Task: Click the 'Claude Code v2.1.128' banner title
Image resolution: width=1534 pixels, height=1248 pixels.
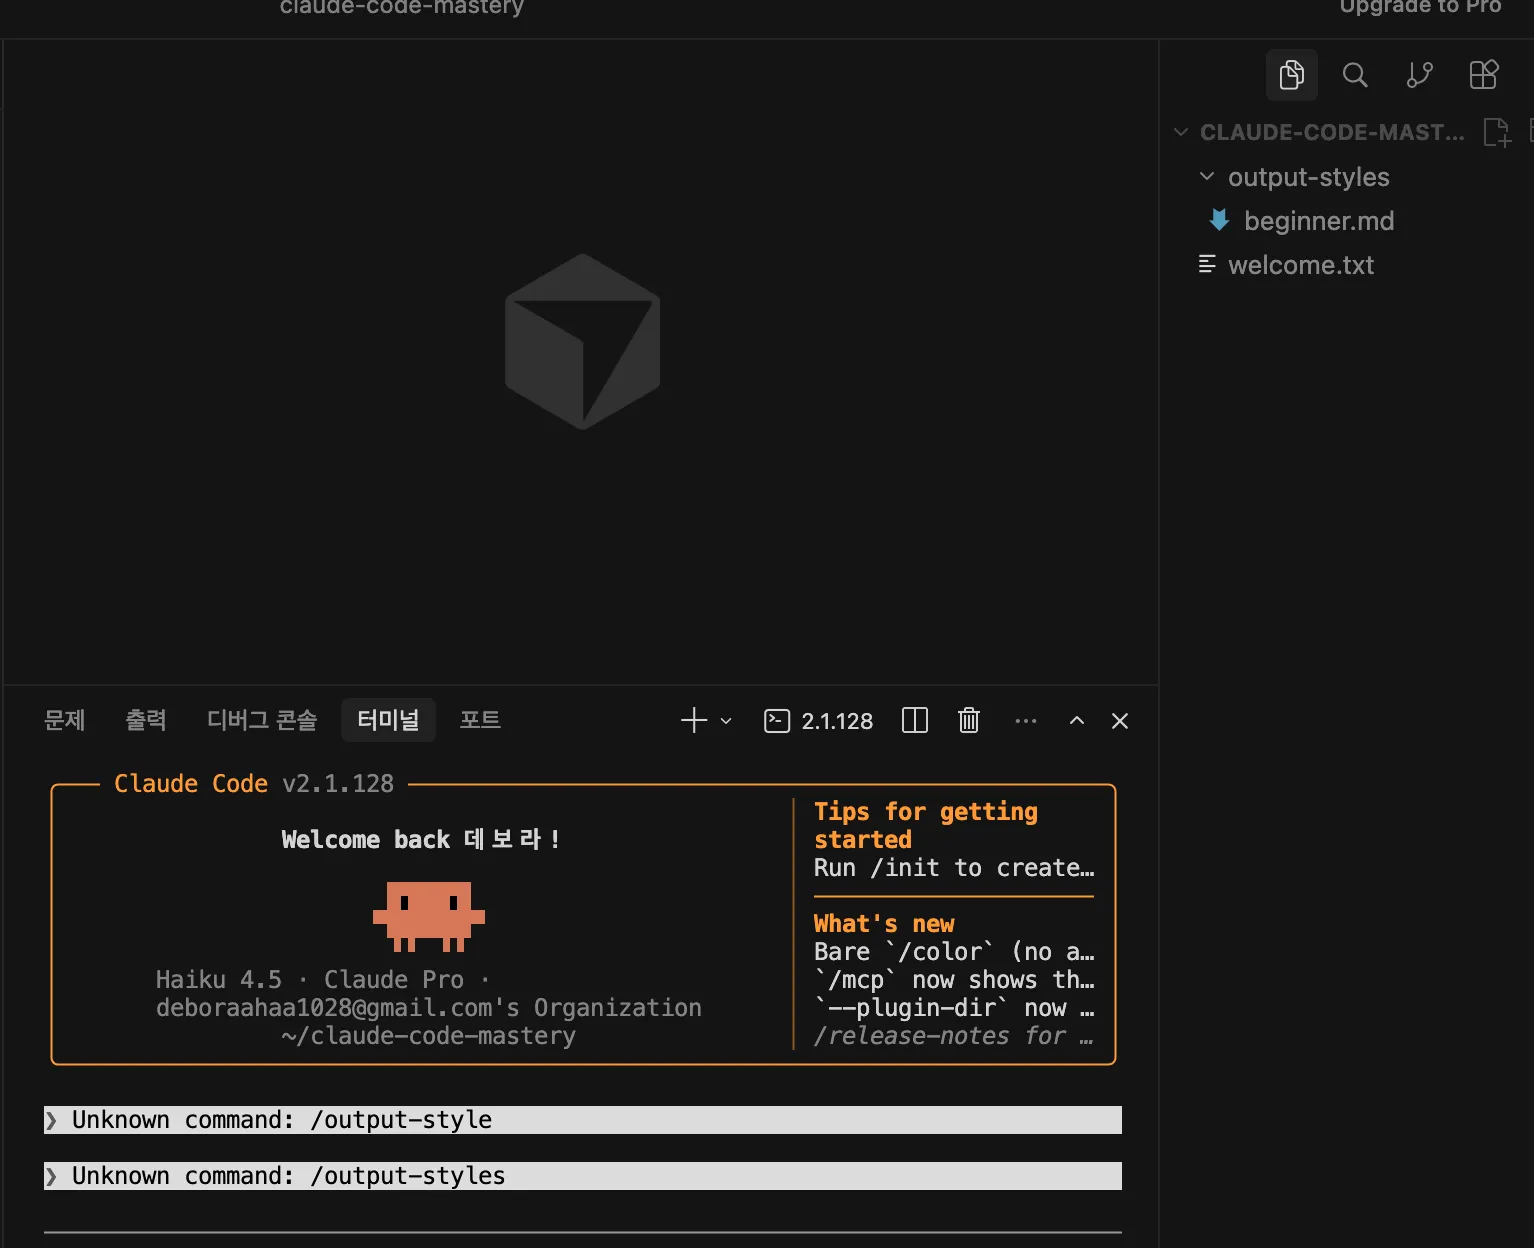Action: click(x=254, y=784)
